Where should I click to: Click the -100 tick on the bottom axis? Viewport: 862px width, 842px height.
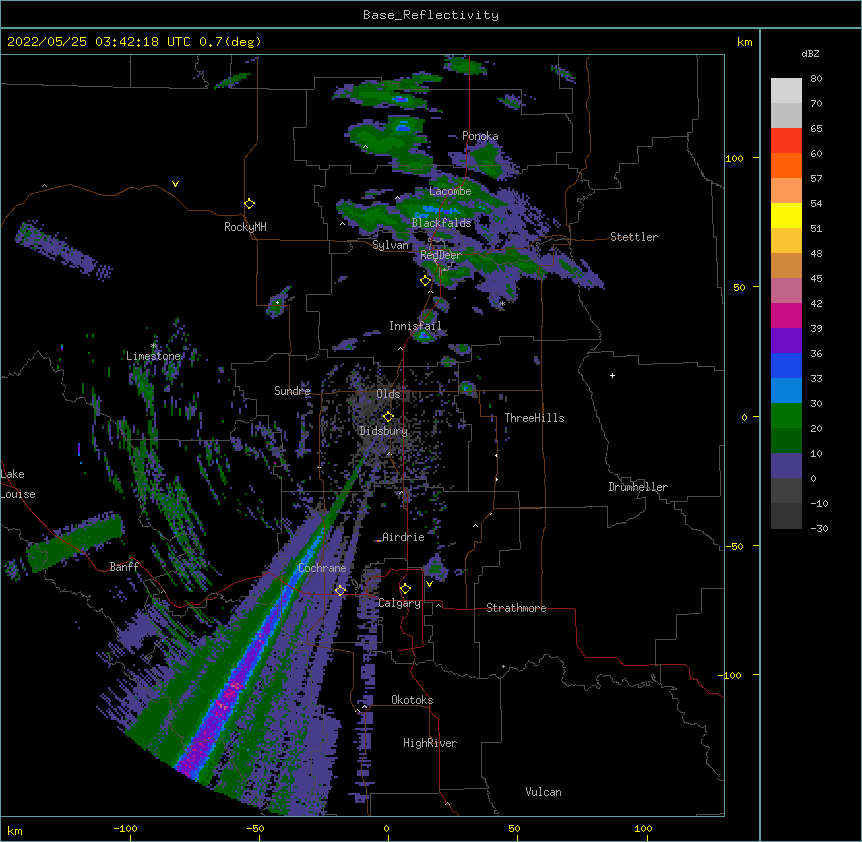point(125,828)
